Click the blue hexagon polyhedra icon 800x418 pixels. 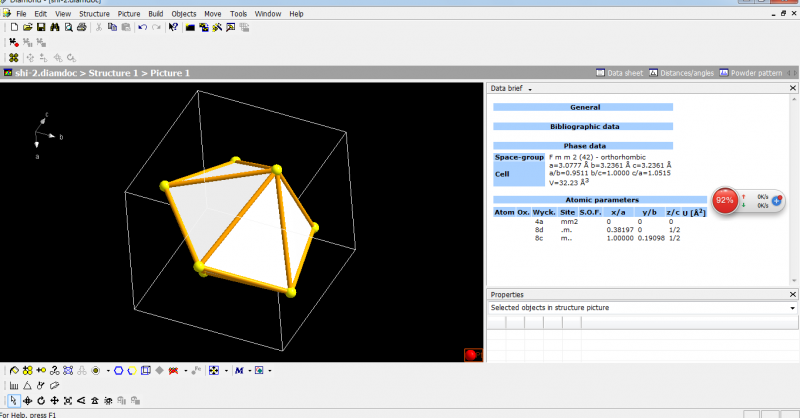click(x=118, y=370)
